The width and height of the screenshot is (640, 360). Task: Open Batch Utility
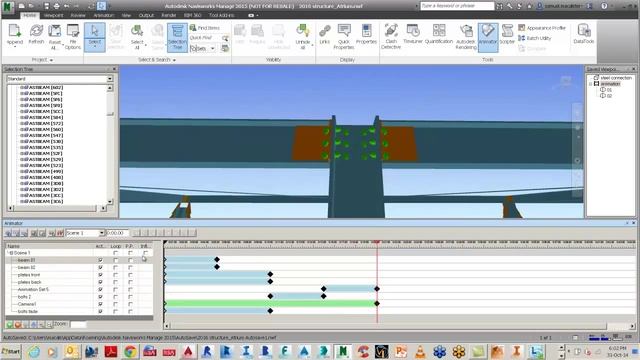(x=534, y=38)
